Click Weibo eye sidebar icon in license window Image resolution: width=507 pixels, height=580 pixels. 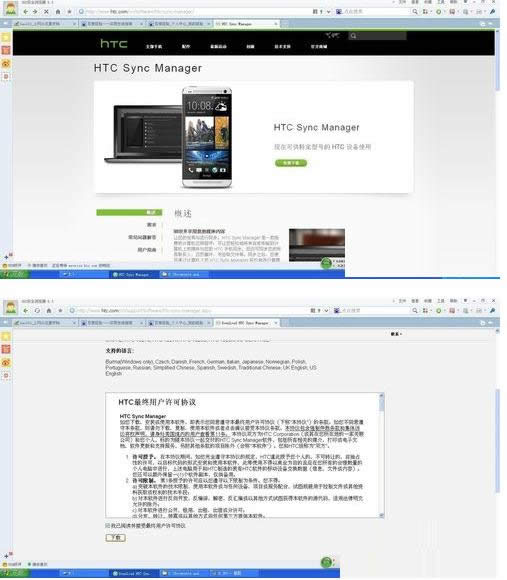(6, 362)
